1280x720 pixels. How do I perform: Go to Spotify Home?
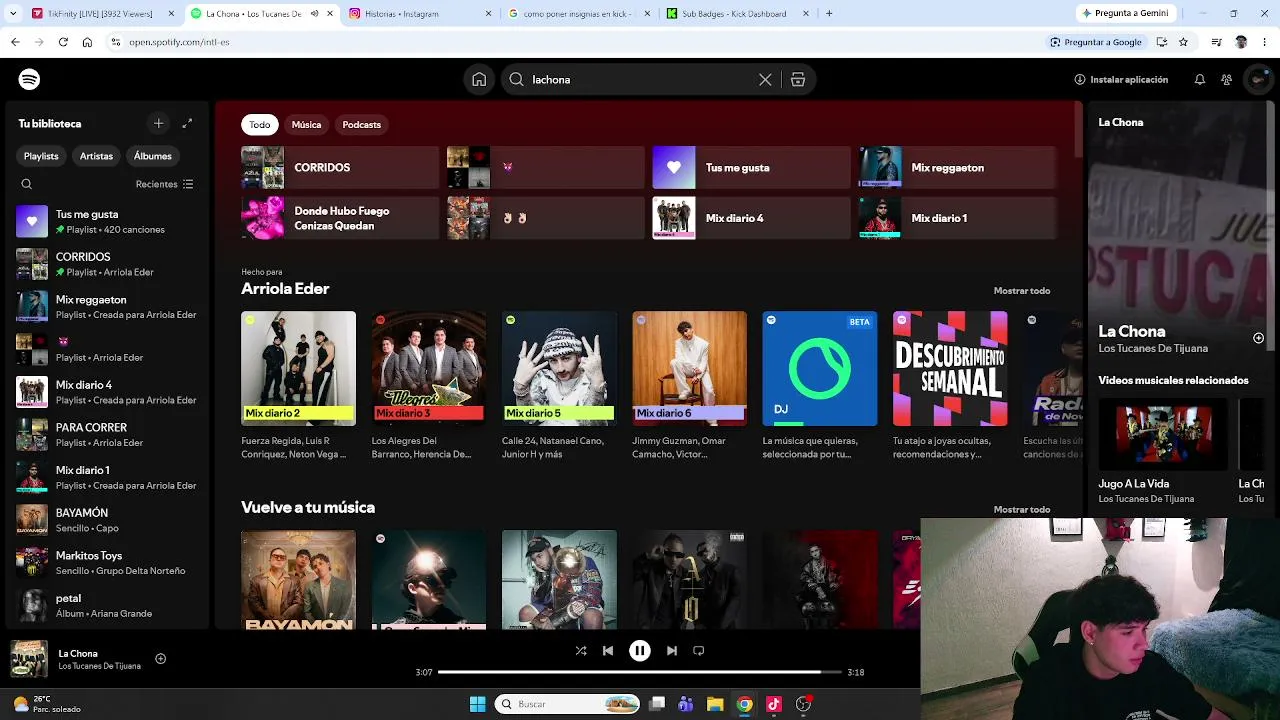tap(479, 80)
